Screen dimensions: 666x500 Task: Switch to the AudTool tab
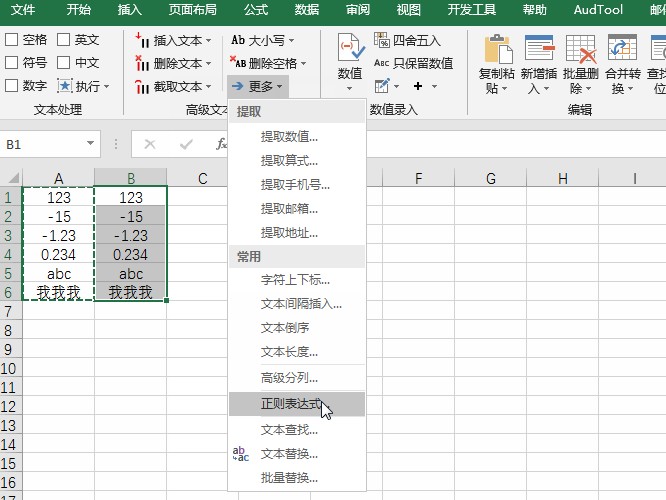tap(598, 10)
